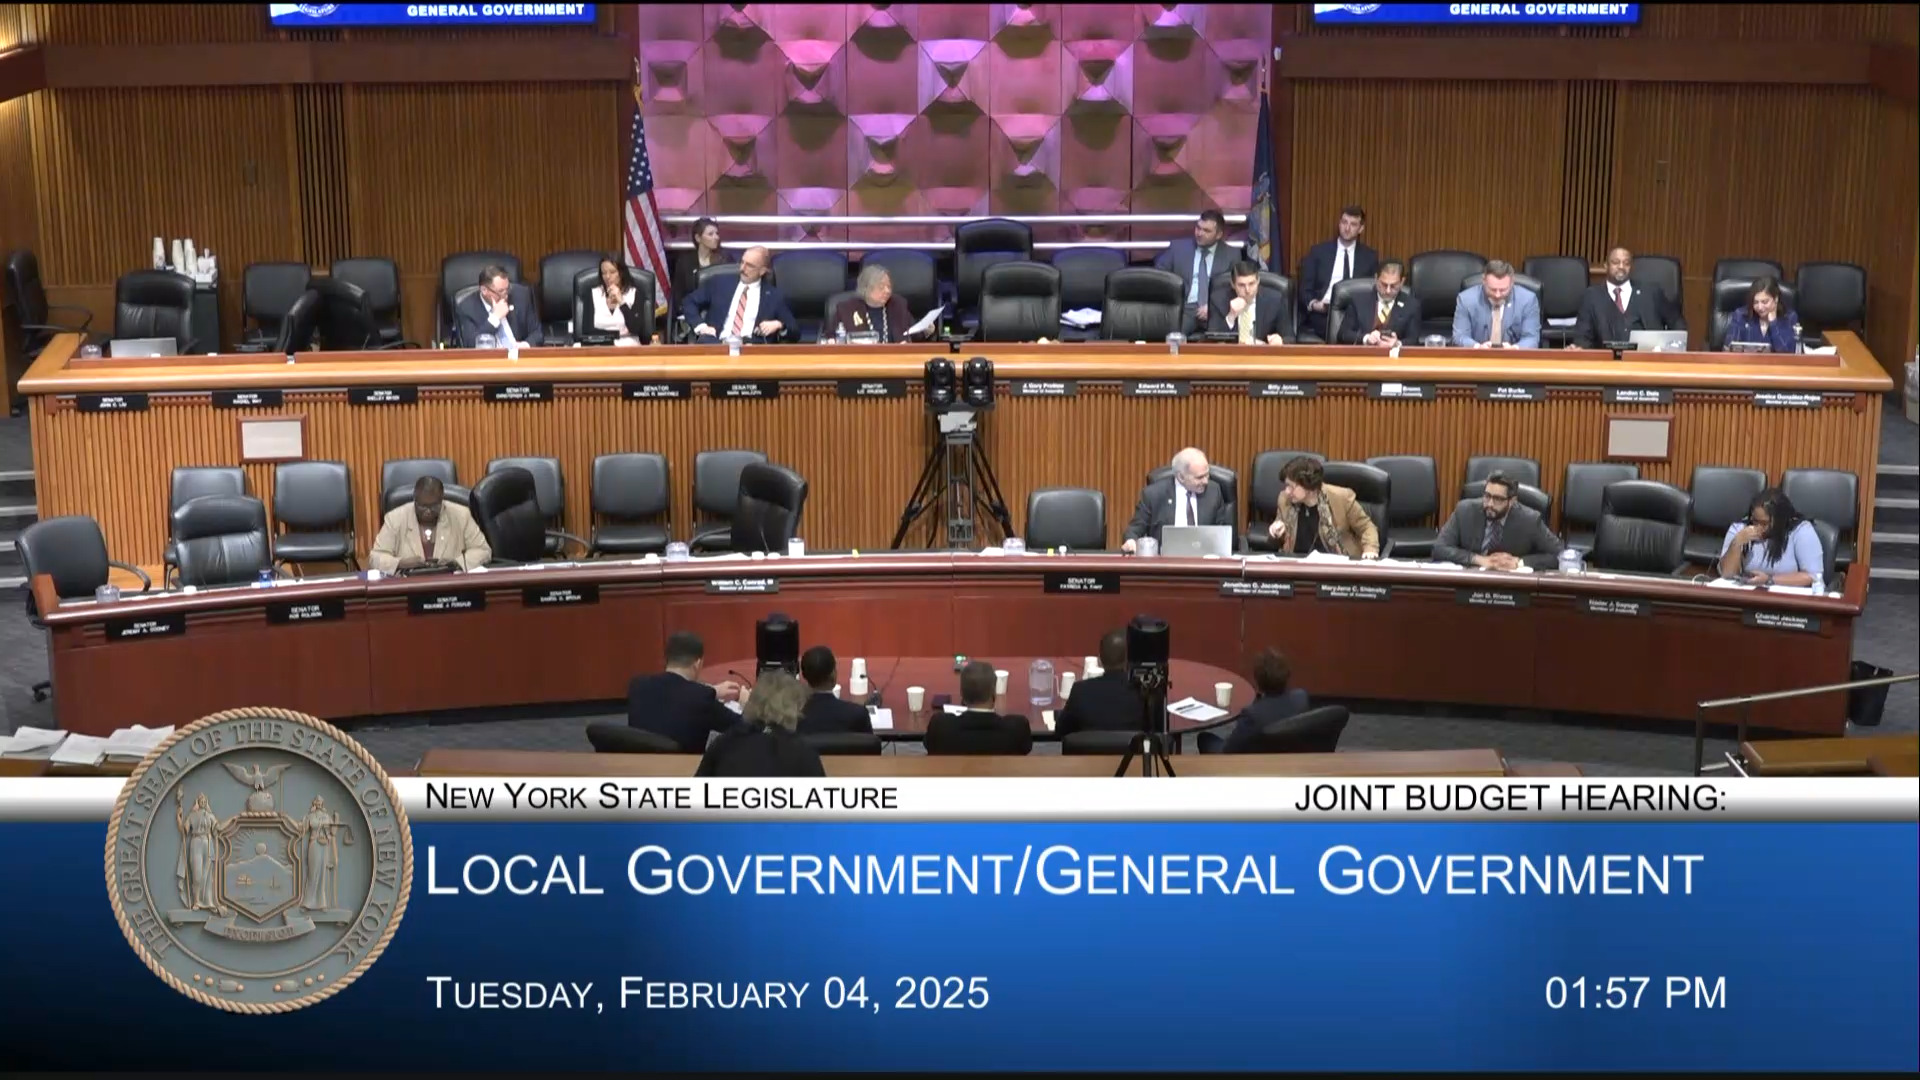Click the top-left General Government display screen

coord(432,12)
